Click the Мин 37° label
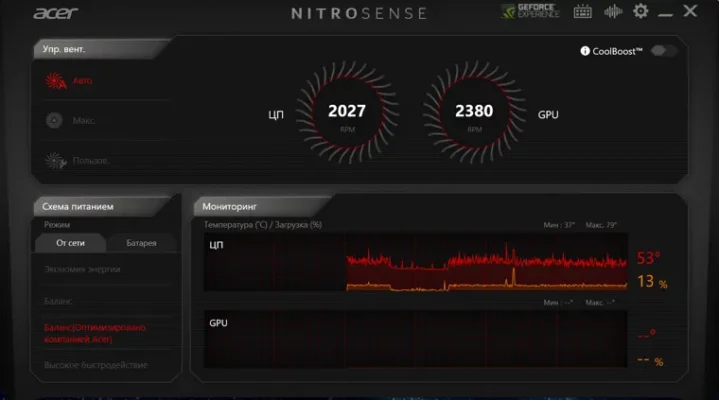The height and width of the screenshot is (400, 719). pos(559,225)
